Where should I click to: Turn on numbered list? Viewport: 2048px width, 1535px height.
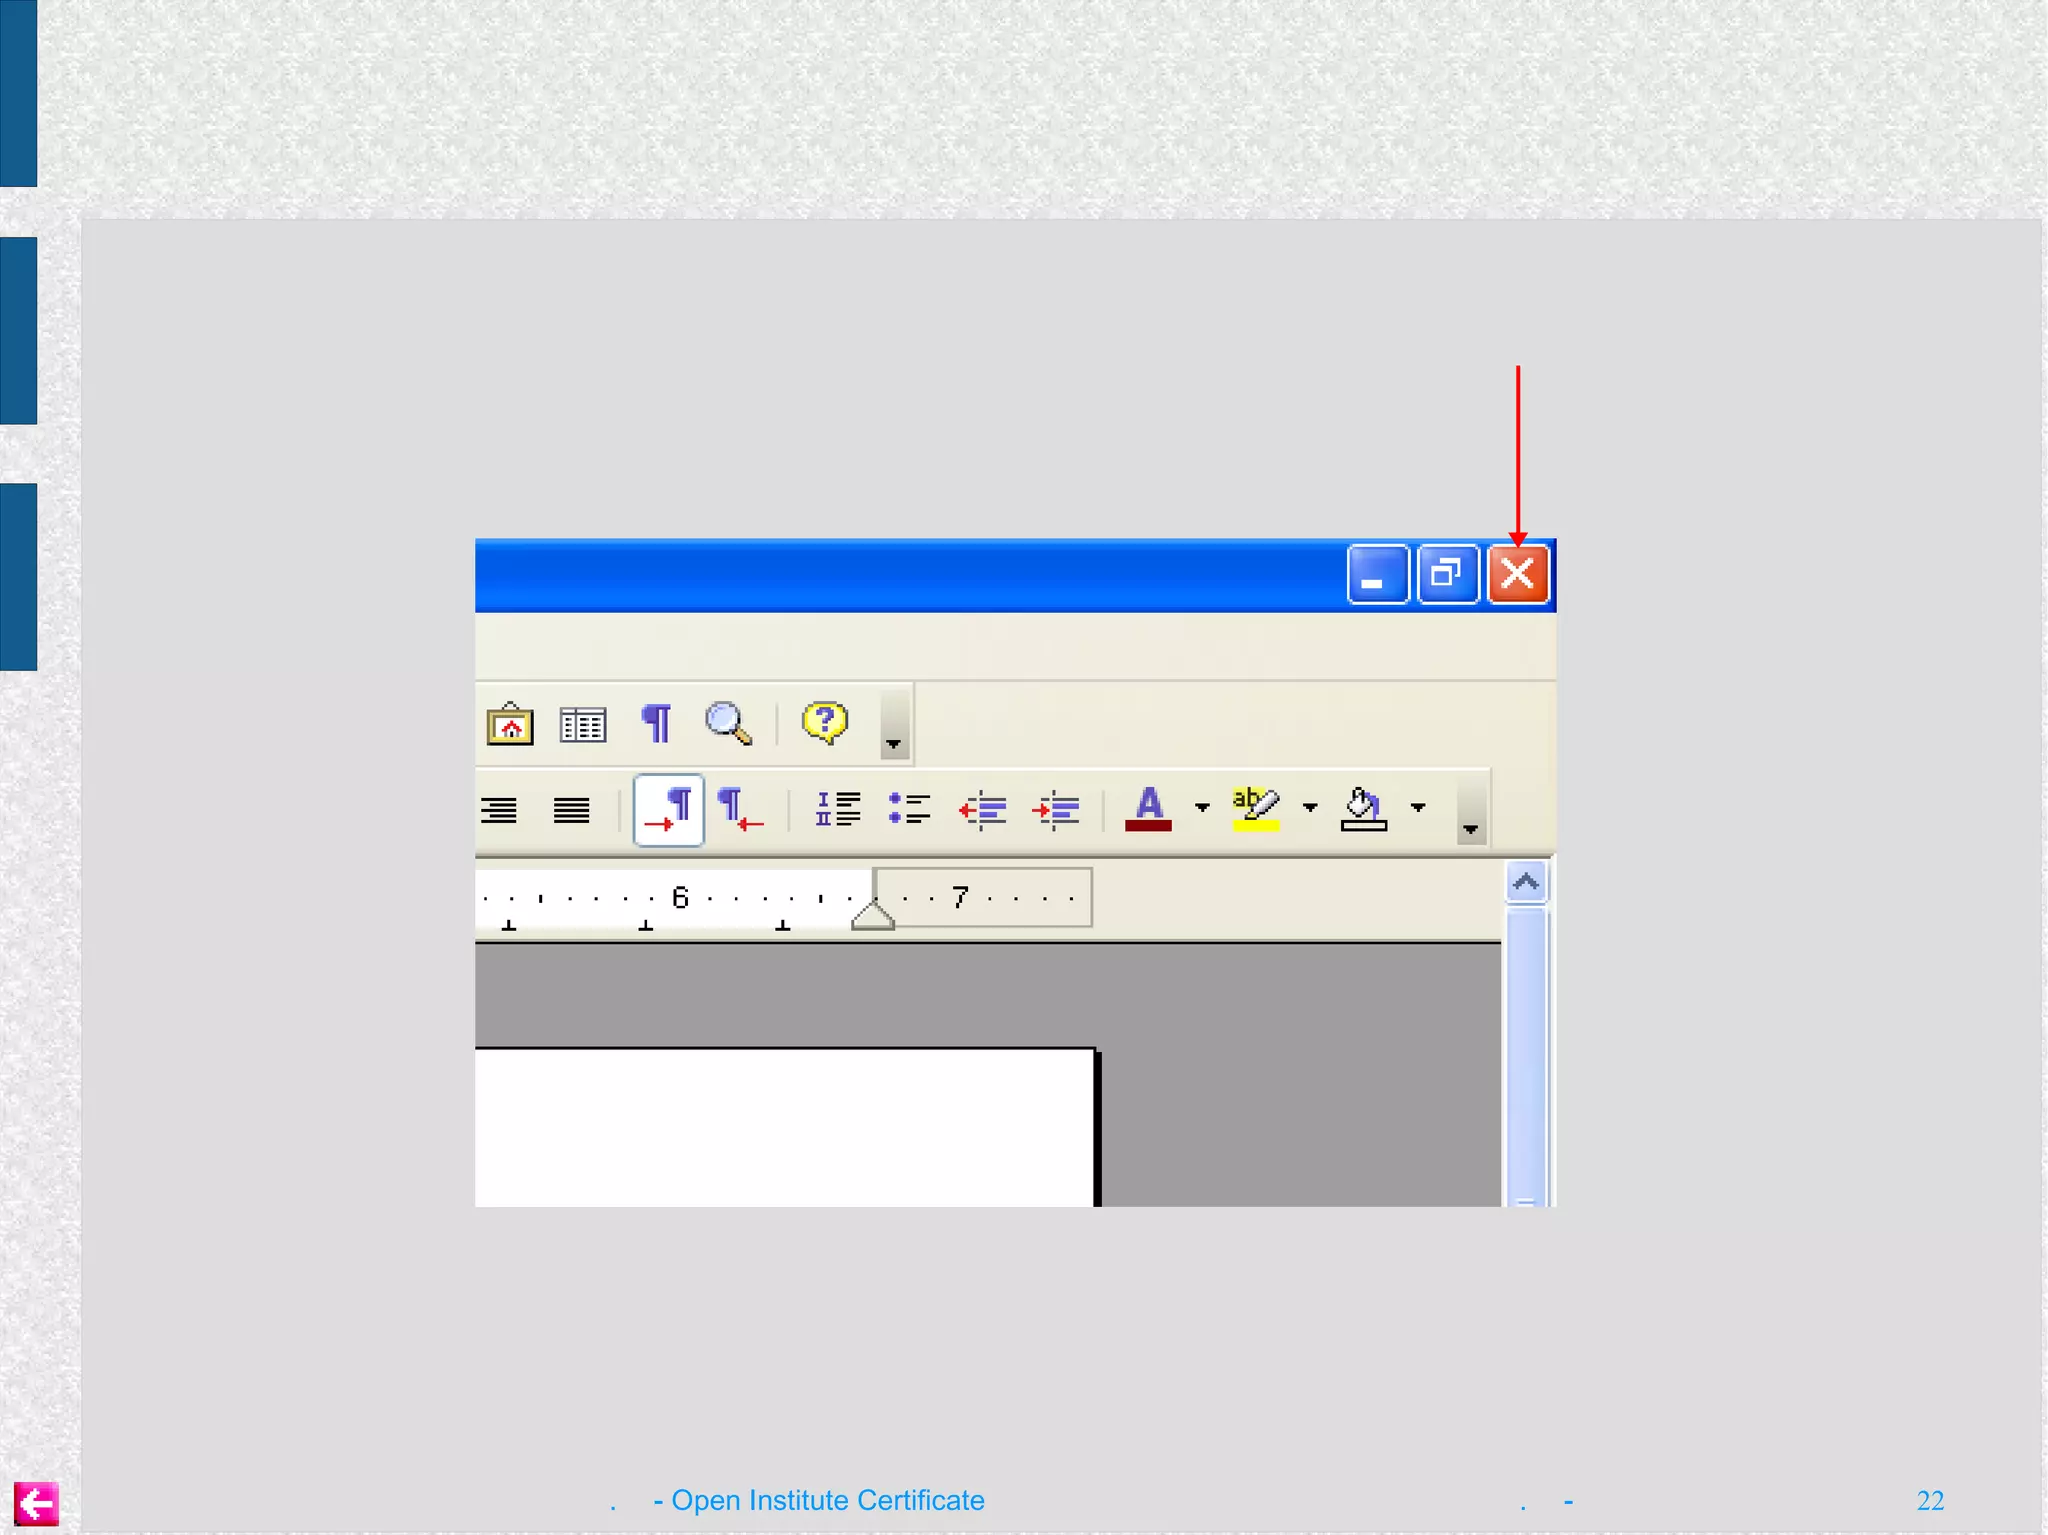coord(837,808)
